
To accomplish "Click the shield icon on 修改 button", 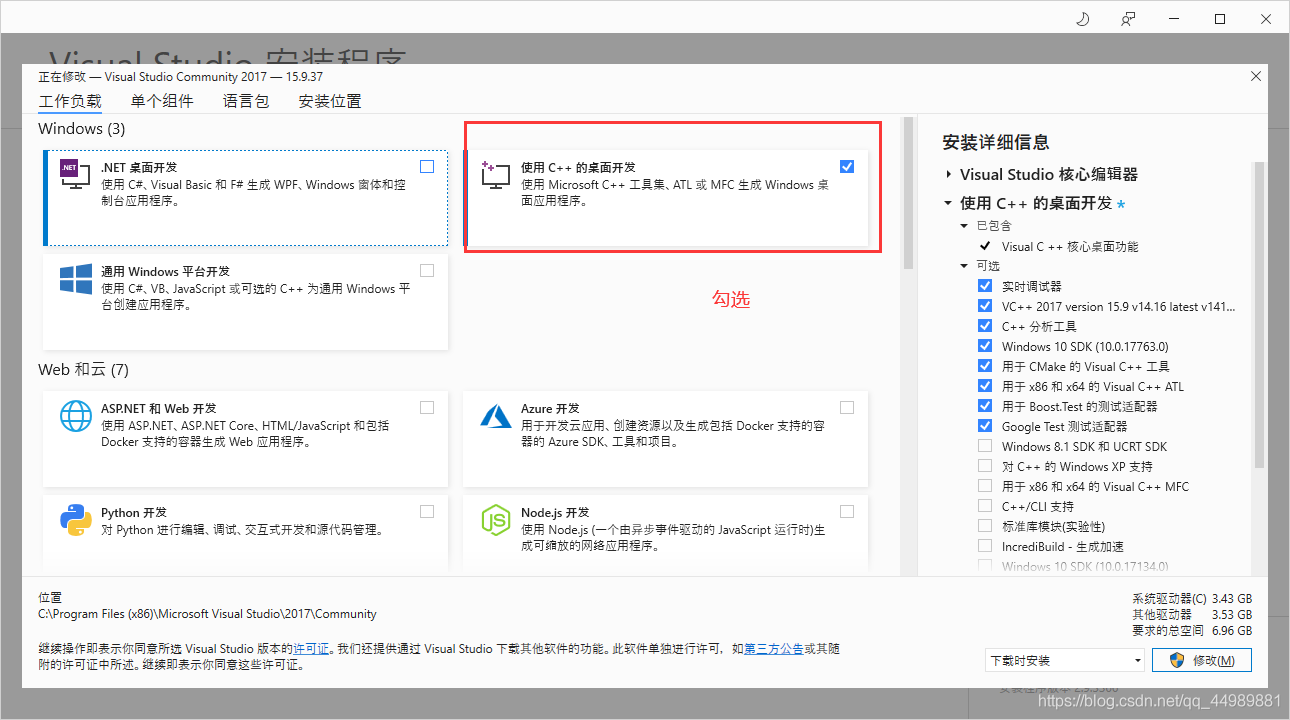I will pyautogui.click(x=1177, y=660).
